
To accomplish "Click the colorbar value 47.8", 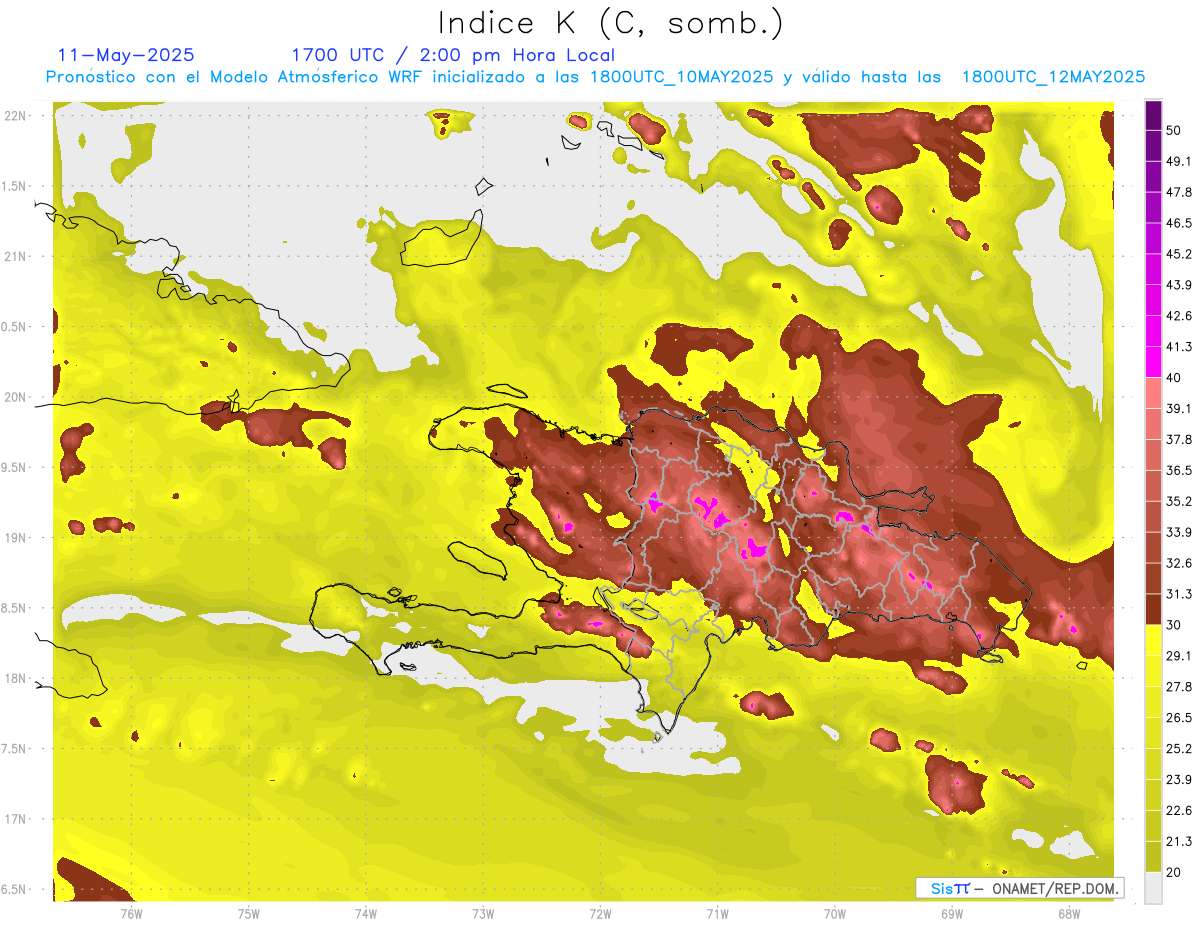I will coord(1179,192).
